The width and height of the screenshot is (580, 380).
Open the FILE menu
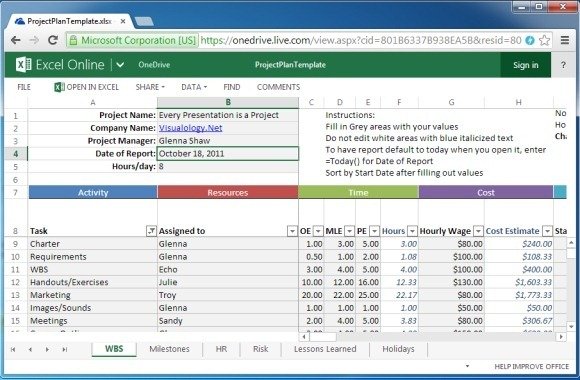coord(24,87)
